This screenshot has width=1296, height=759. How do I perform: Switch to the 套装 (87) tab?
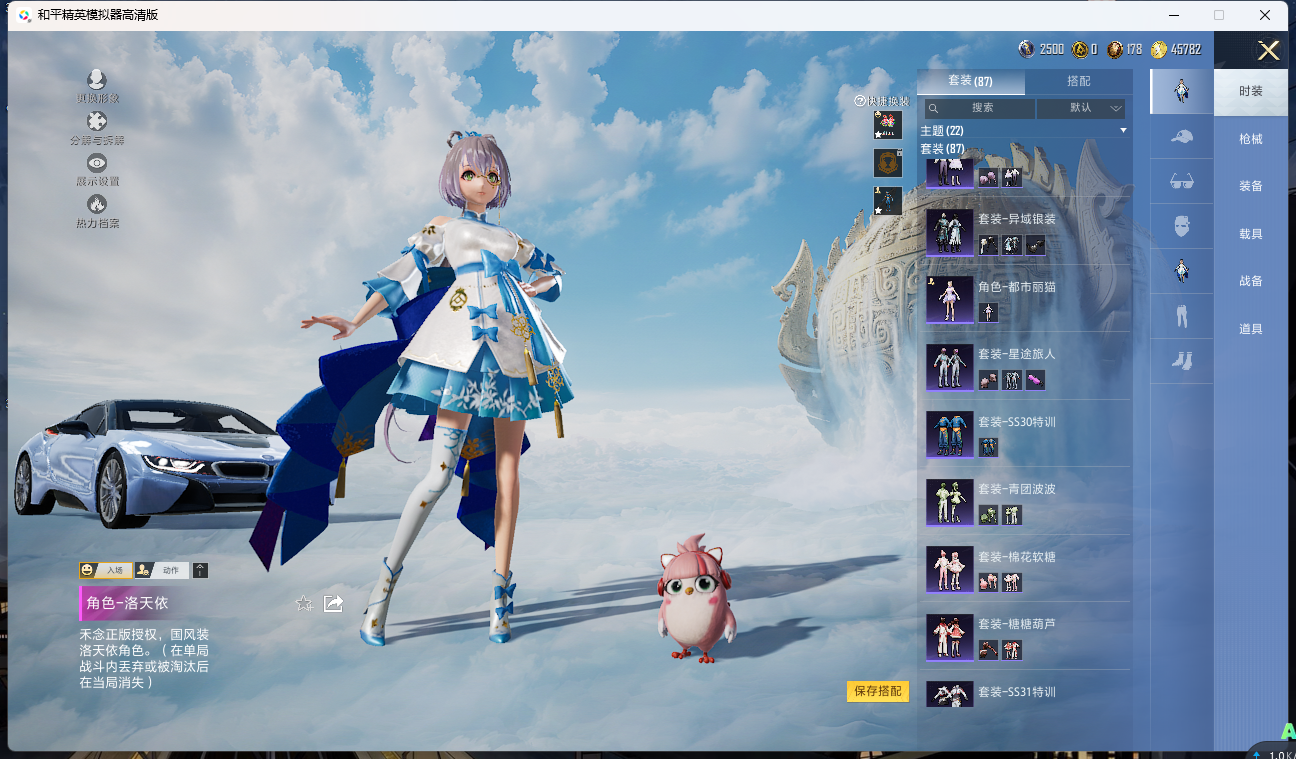pos(970,81)
